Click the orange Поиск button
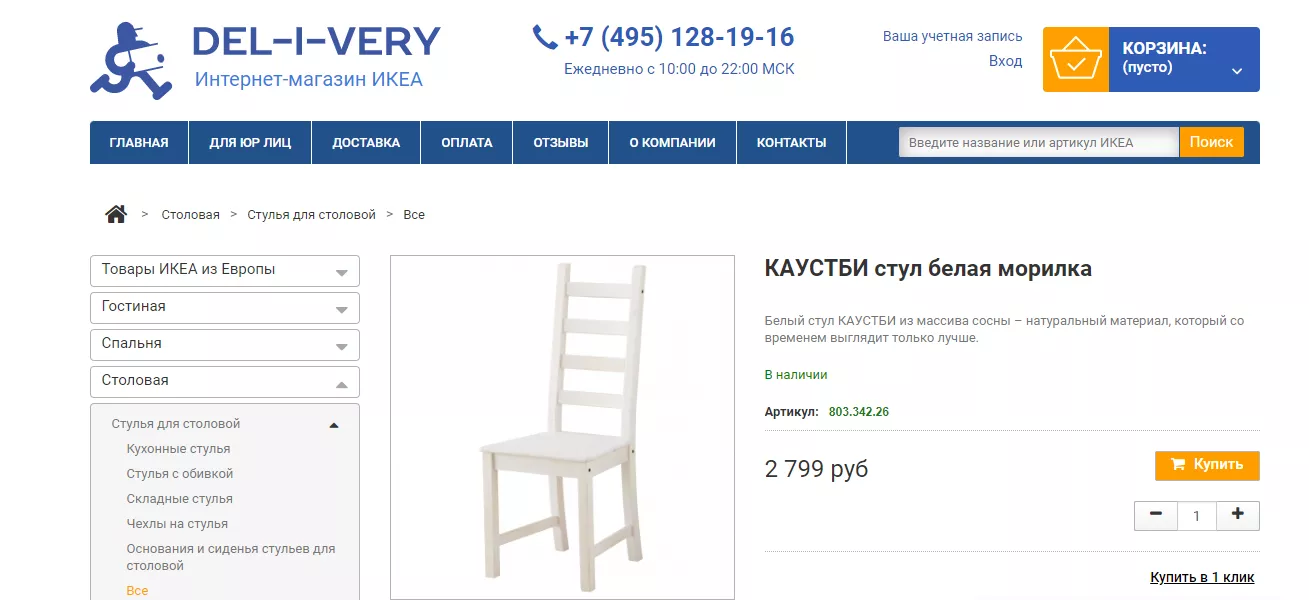This screenshot has width=1309, height=600. (x=1212, y=142)
